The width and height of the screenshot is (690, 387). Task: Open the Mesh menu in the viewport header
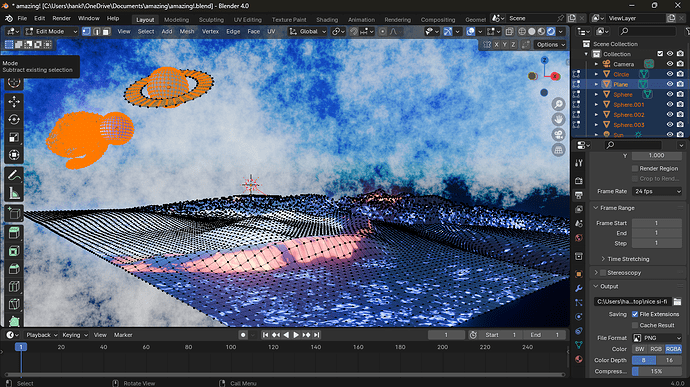point(187,31)
